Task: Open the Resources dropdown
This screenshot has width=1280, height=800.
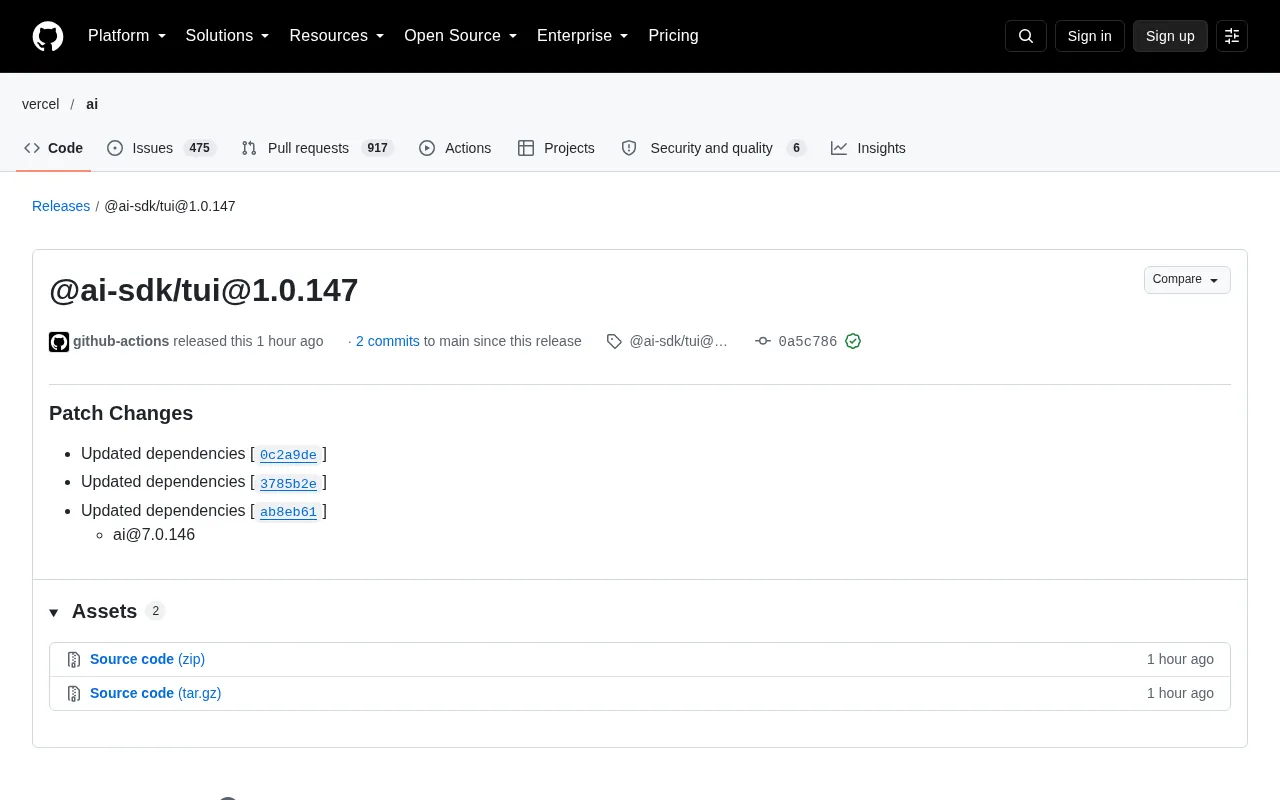Action: pos(337,36)
